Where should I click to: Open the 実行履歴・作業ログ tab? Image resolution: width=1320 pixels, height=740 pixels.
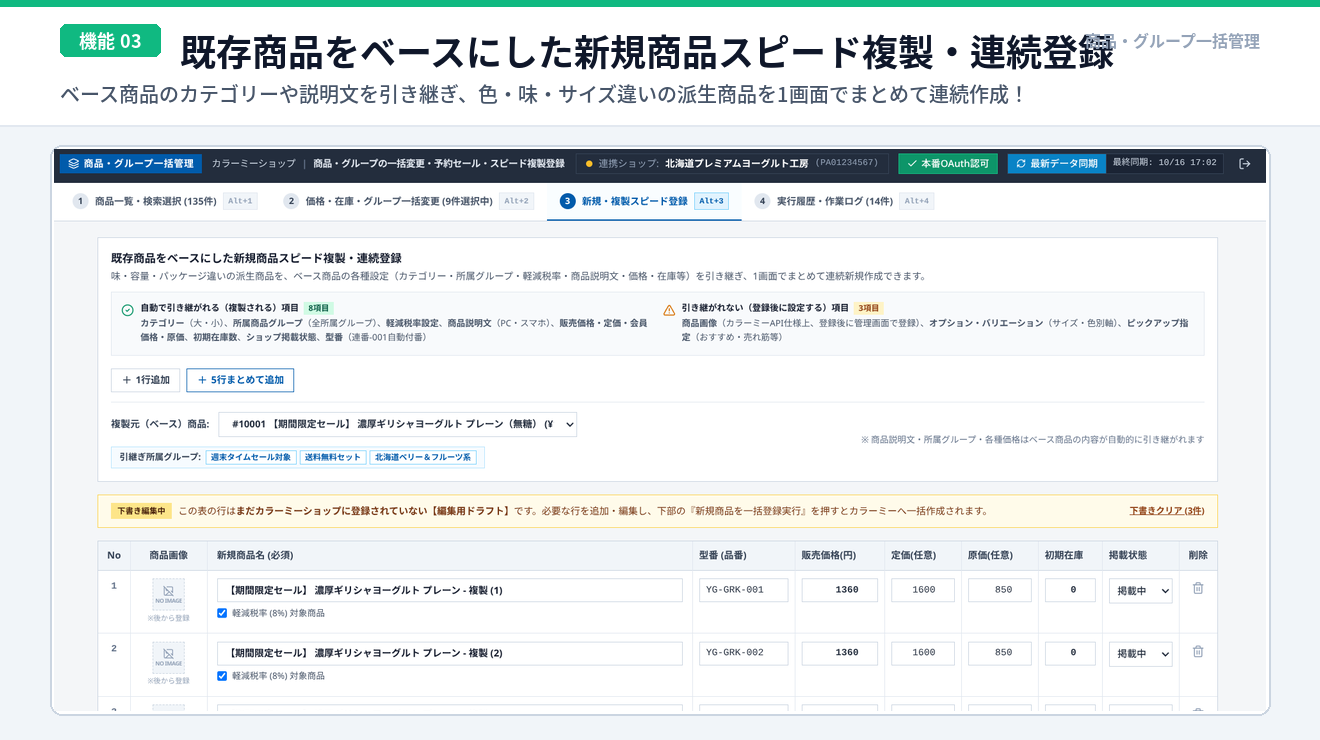(844, 201)
